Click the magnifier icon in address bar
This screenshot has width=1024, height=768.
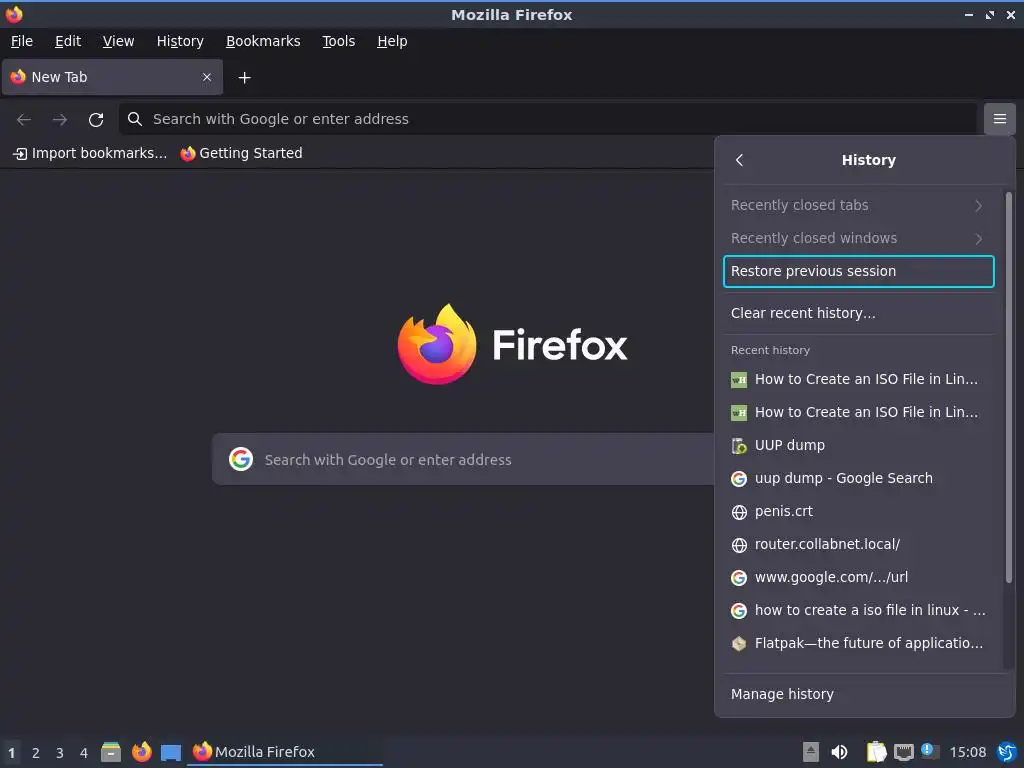[x=135, y=119]
